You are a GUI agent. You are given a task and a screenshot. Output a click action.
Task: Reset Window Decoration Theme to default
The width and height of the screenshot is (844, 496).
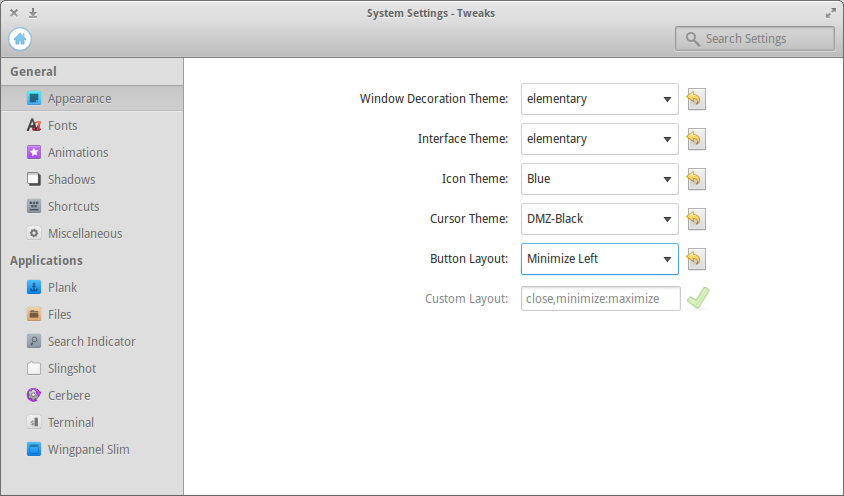pyautogui.click(x=695, y=99)
